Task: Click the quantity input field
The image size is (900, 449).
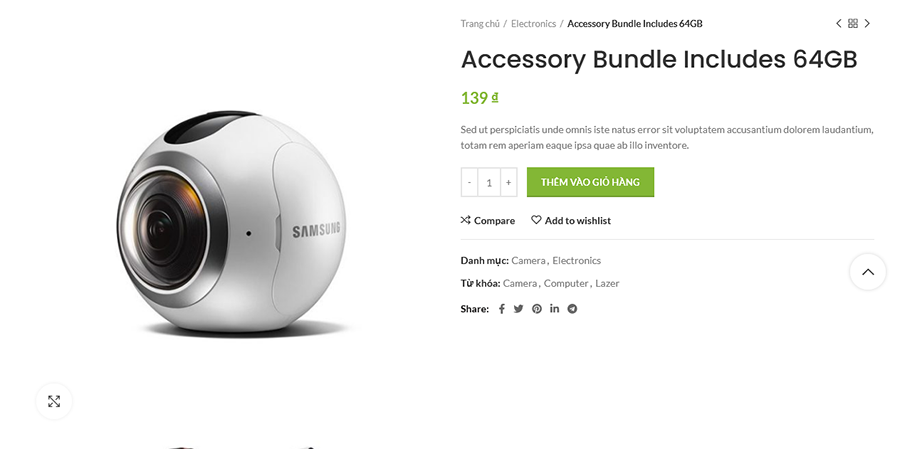Action: pos(489,182)
